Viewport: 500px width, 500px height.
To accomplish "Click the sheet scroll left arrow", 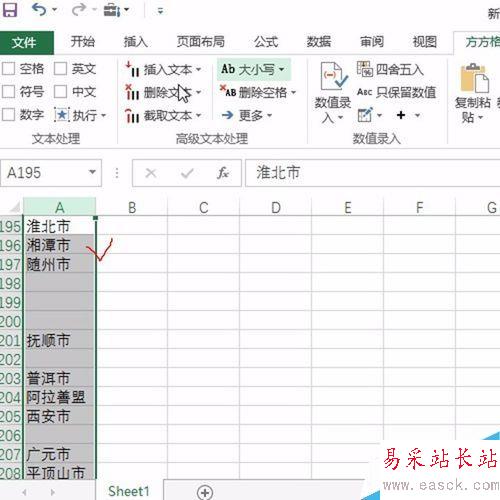I will click(24, 492).
